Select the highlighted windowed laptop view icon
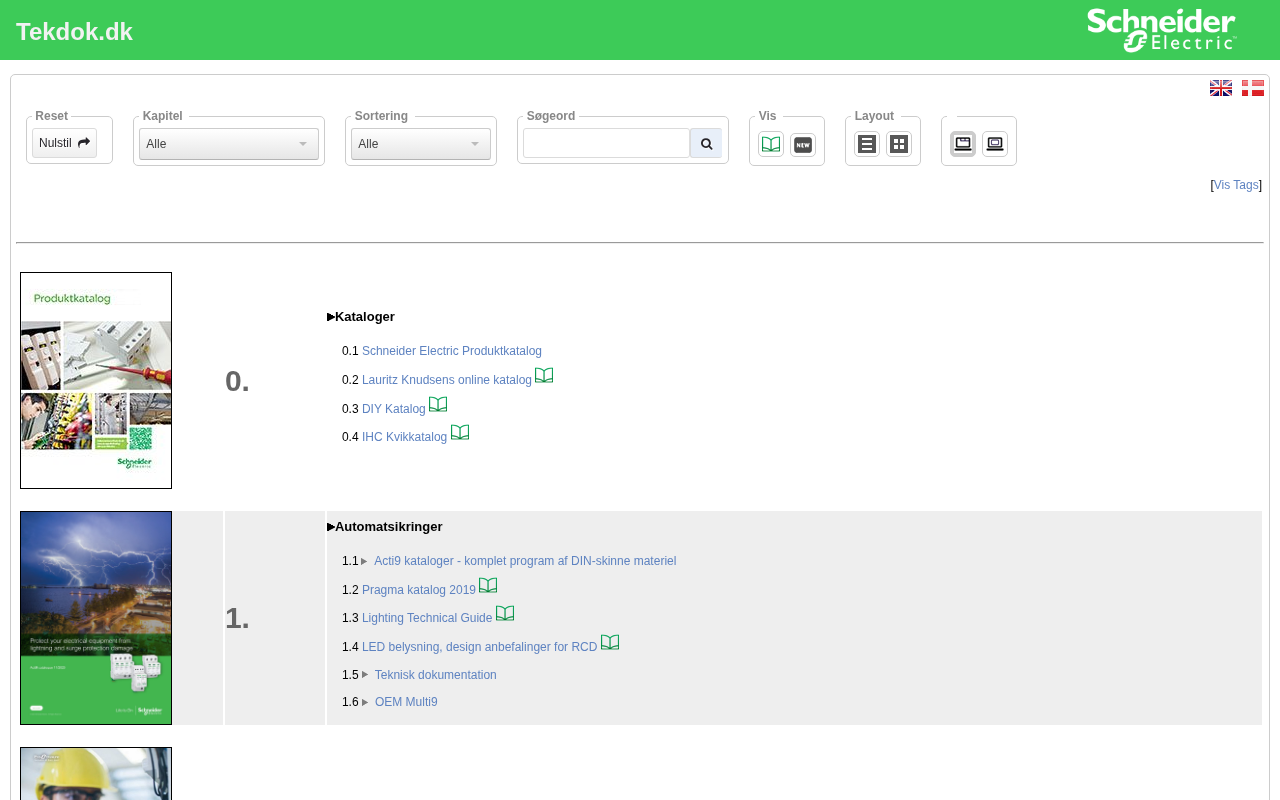 (963, 144)
